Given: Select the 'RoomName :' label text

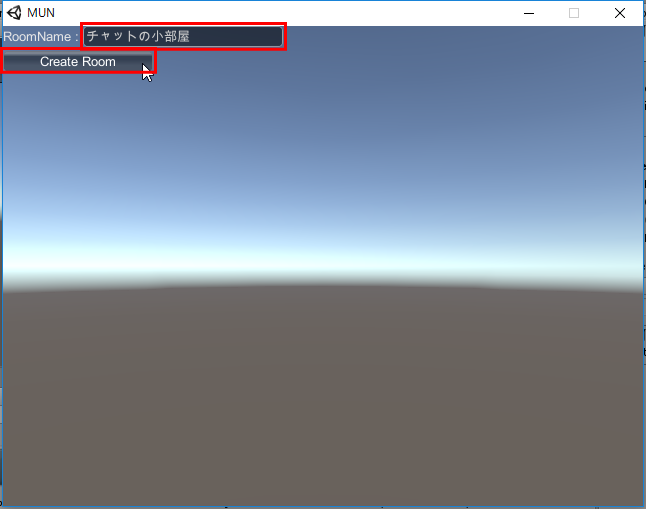Looking at the screenshot, I should 41,37.
